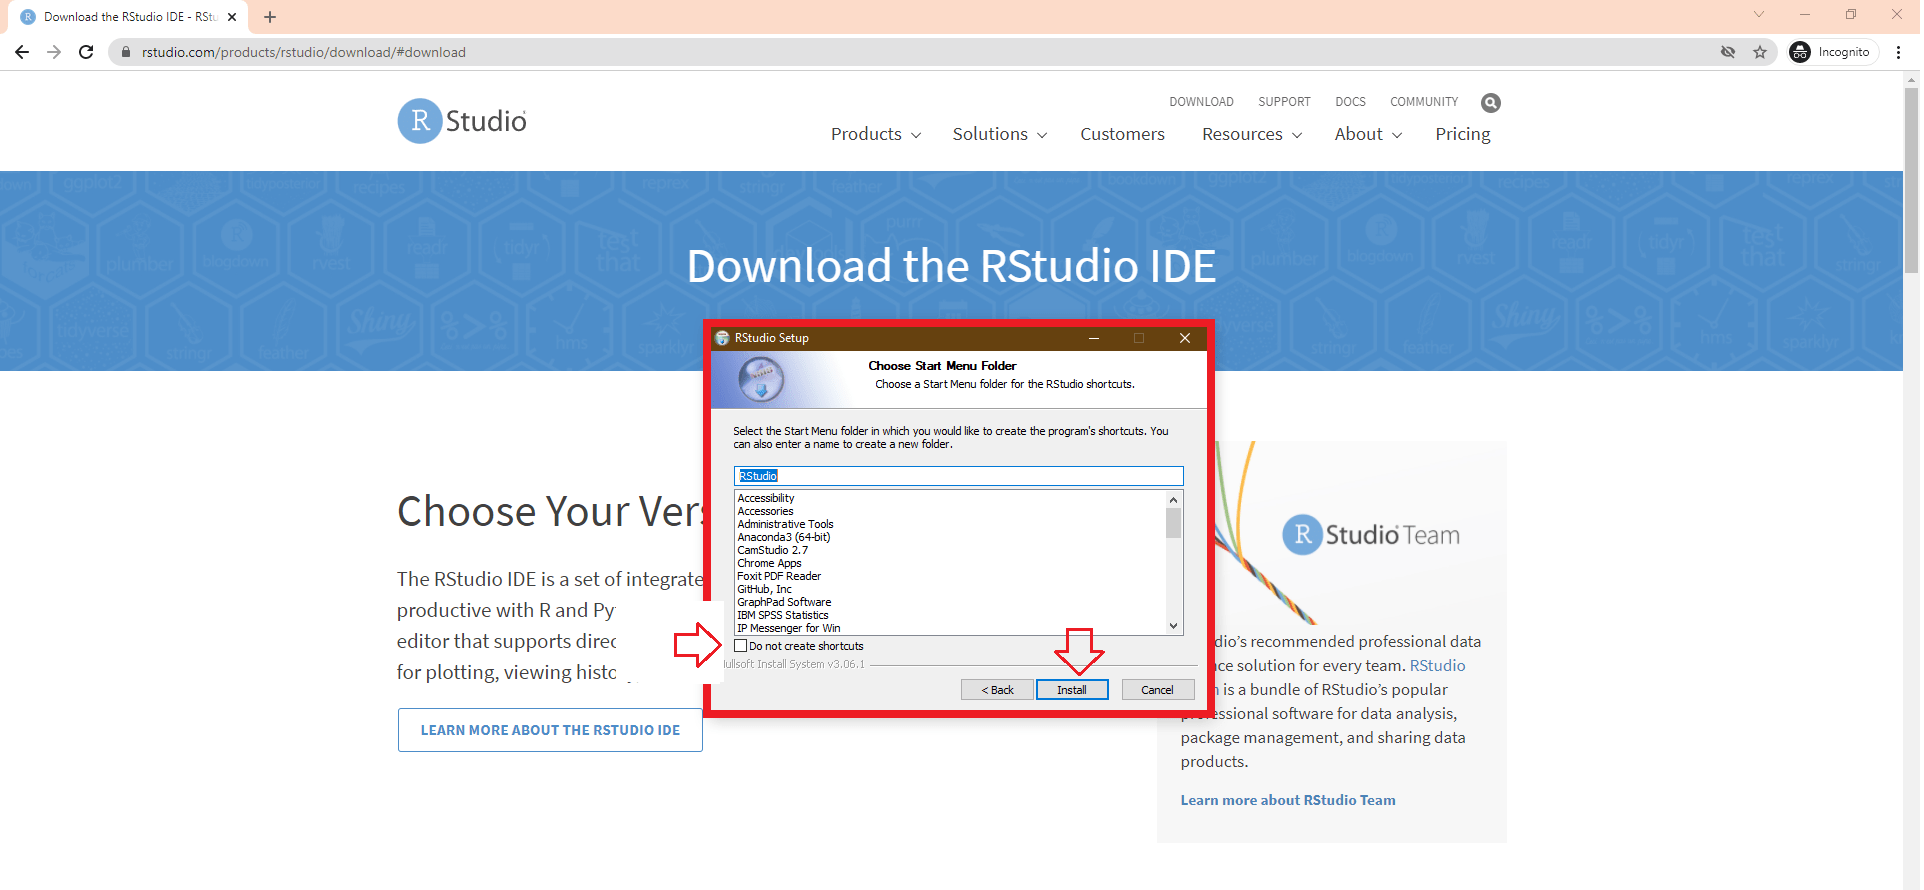Click the folder list scrollbar thumb
This screenshot has width=1924, height=890.
1173,523
